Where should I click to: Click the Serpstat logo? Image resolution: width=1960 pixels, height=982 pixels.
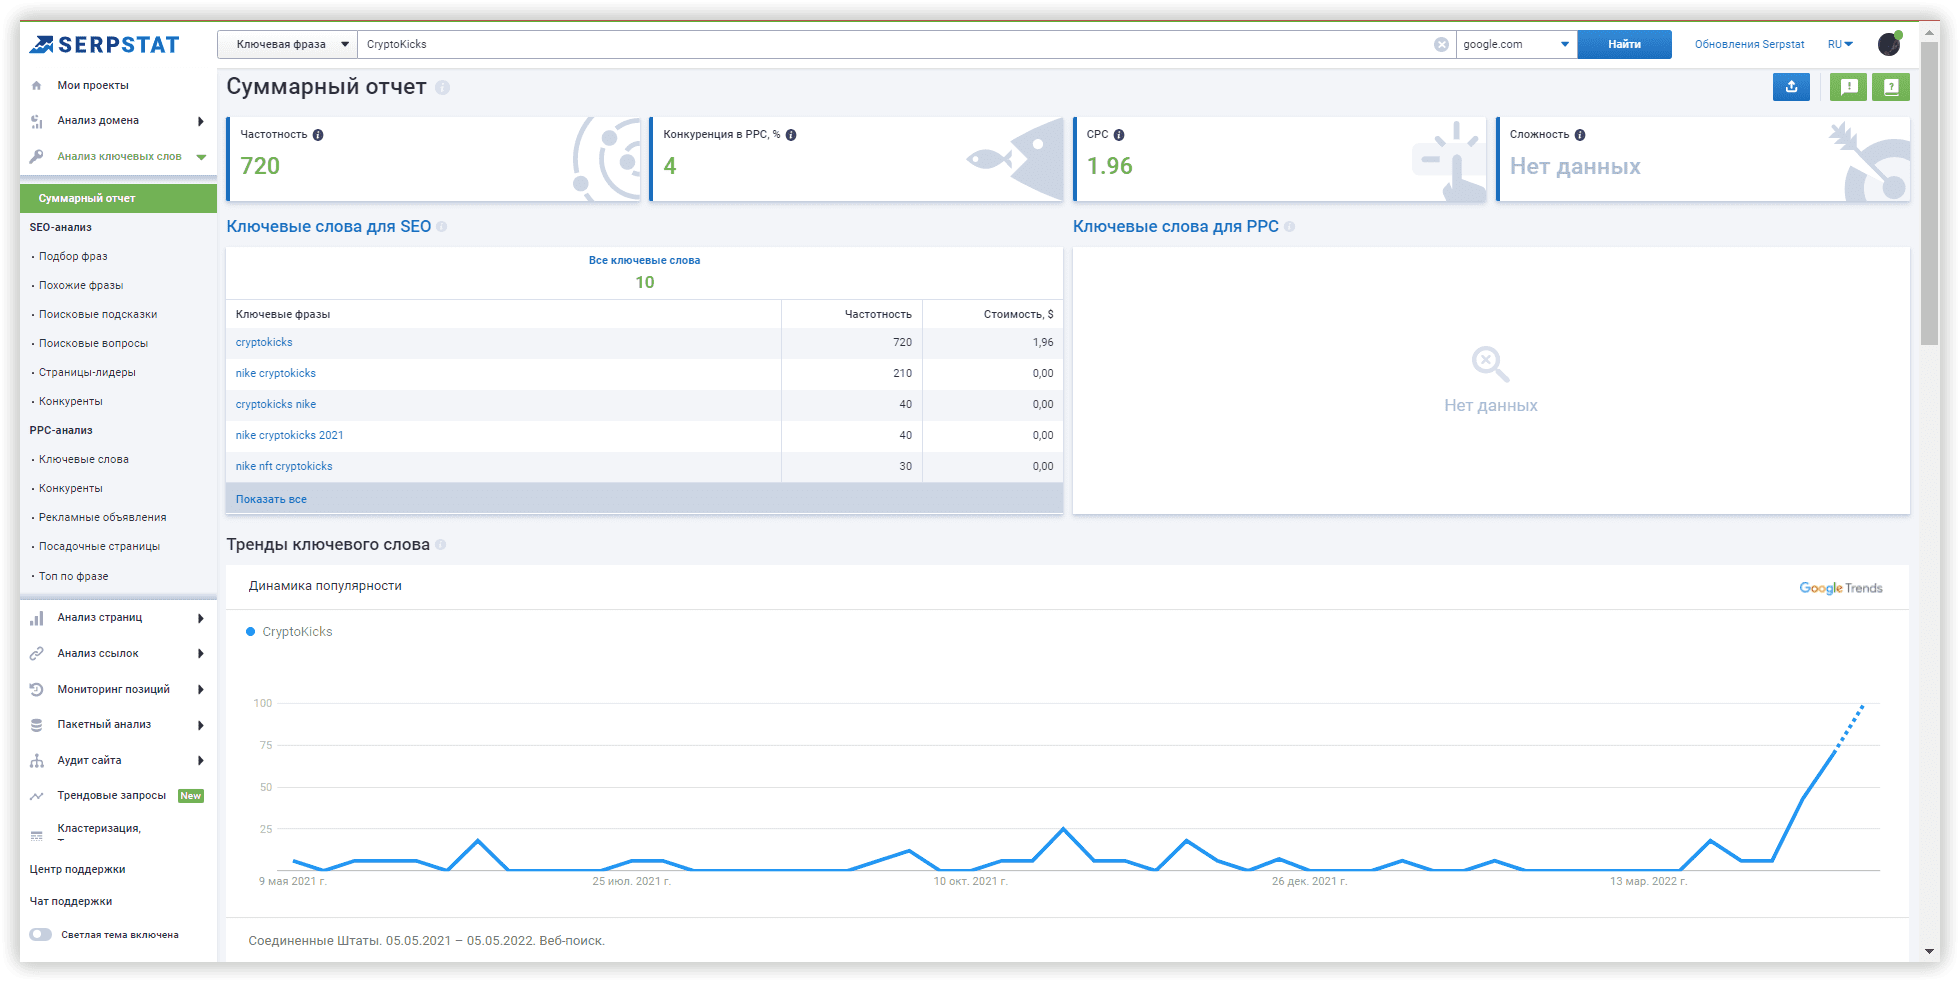[104, 44]
